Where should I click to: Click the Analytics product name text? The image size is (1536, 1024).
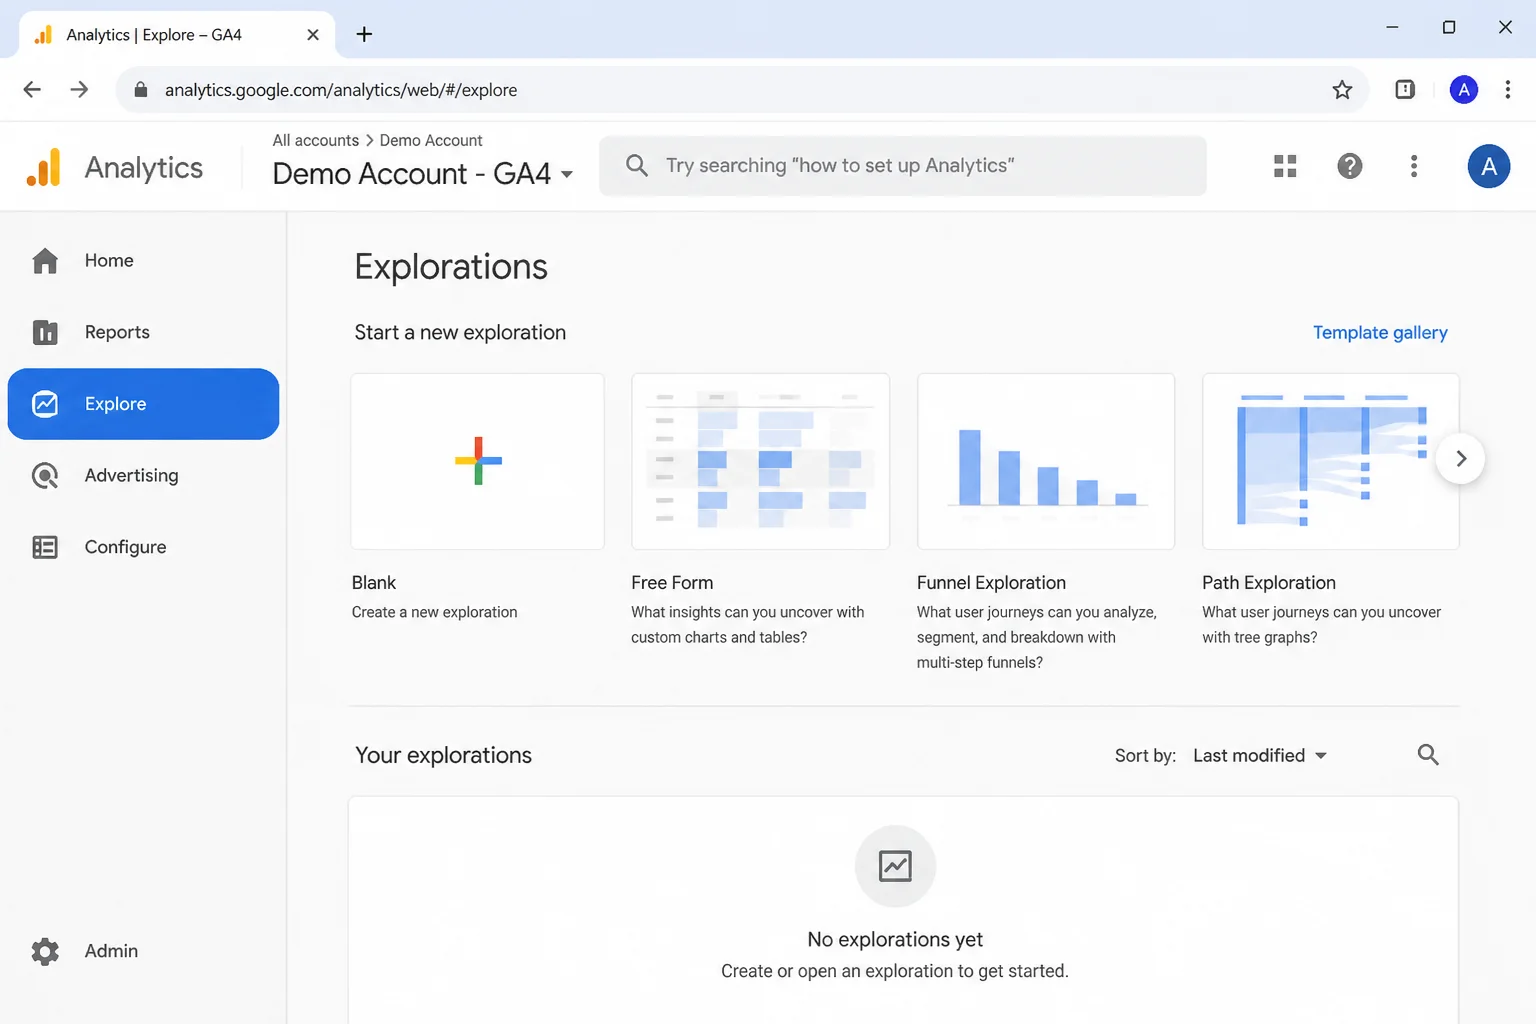[x=144, y=168]
